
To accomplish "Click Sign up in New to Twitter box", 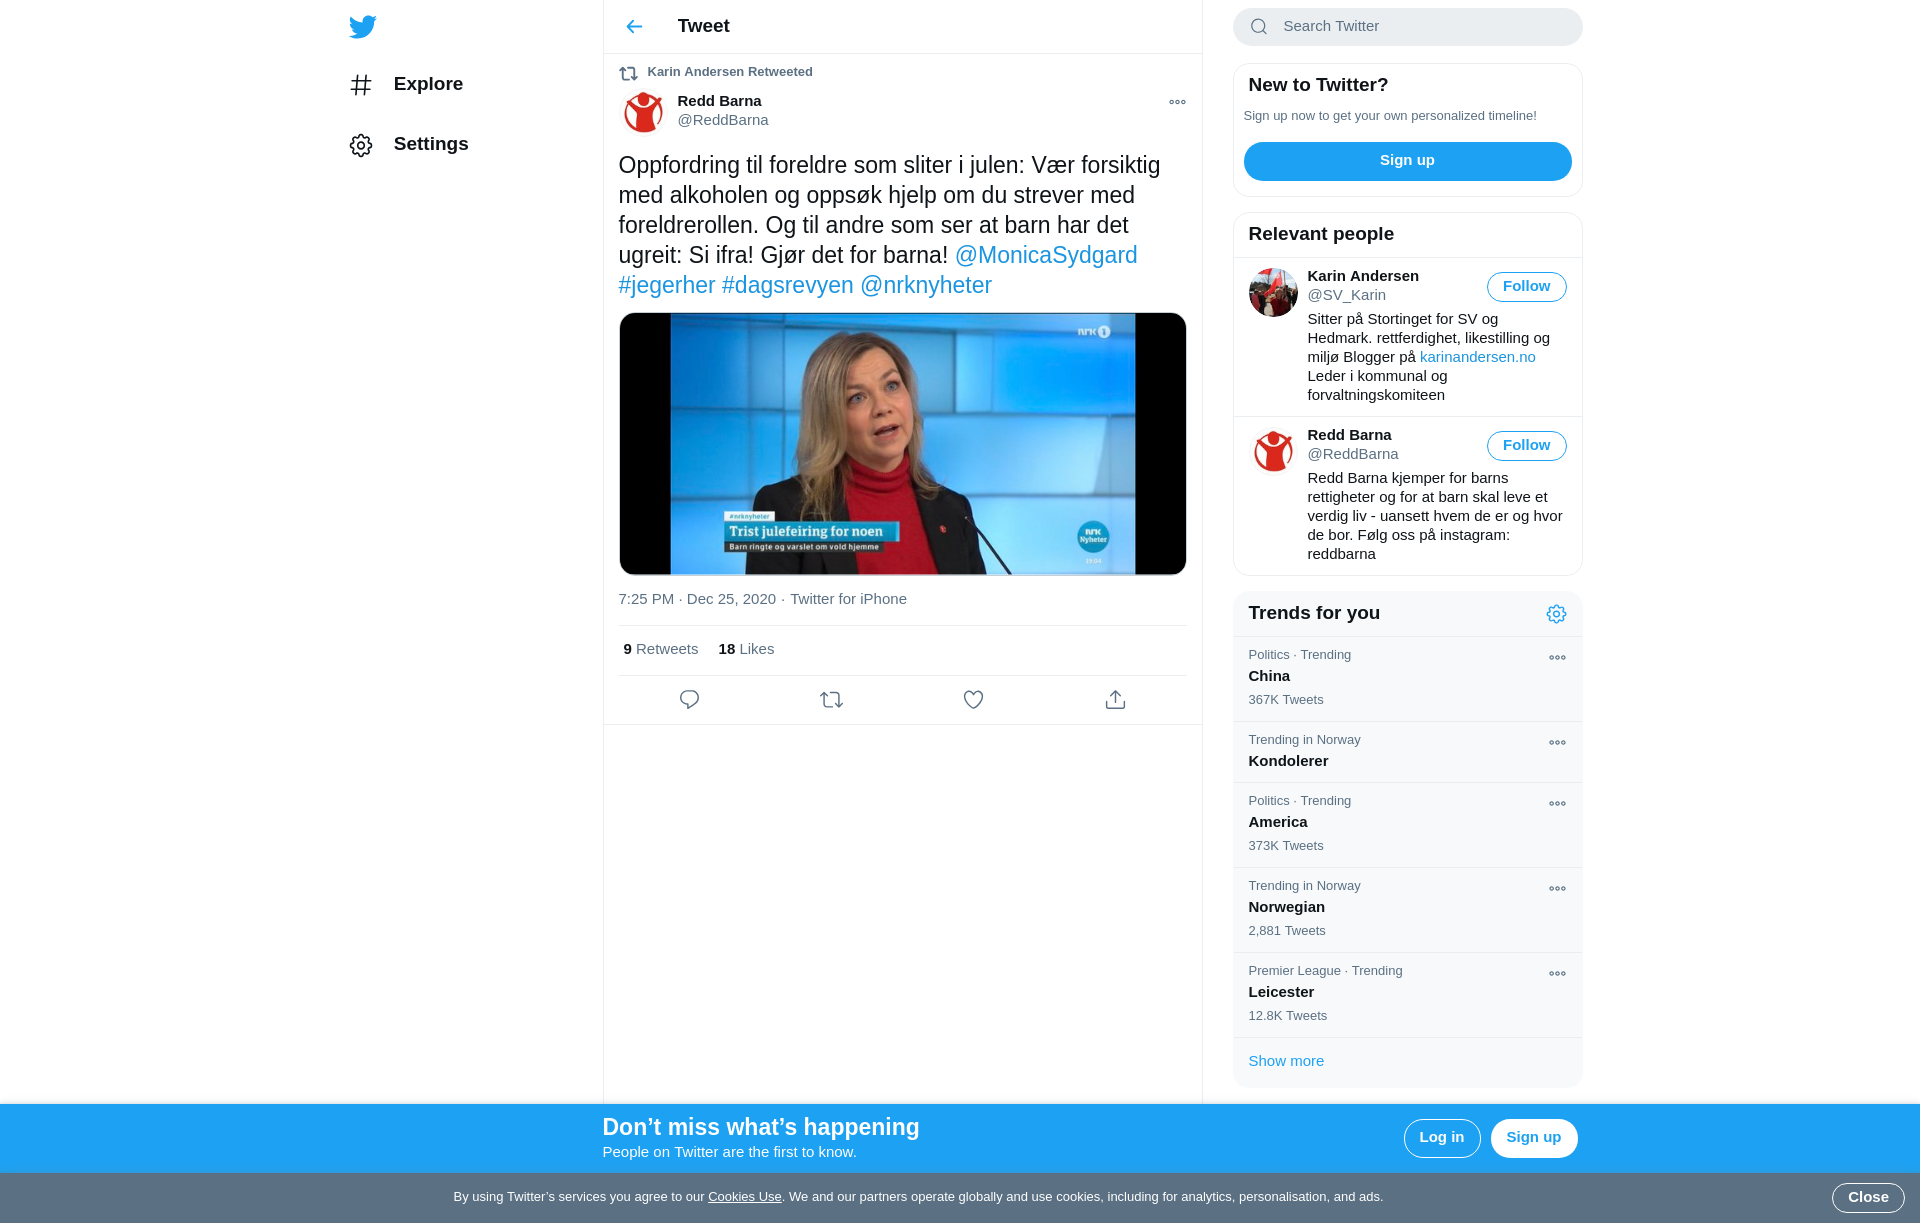I will click(x=1407, y=161).
